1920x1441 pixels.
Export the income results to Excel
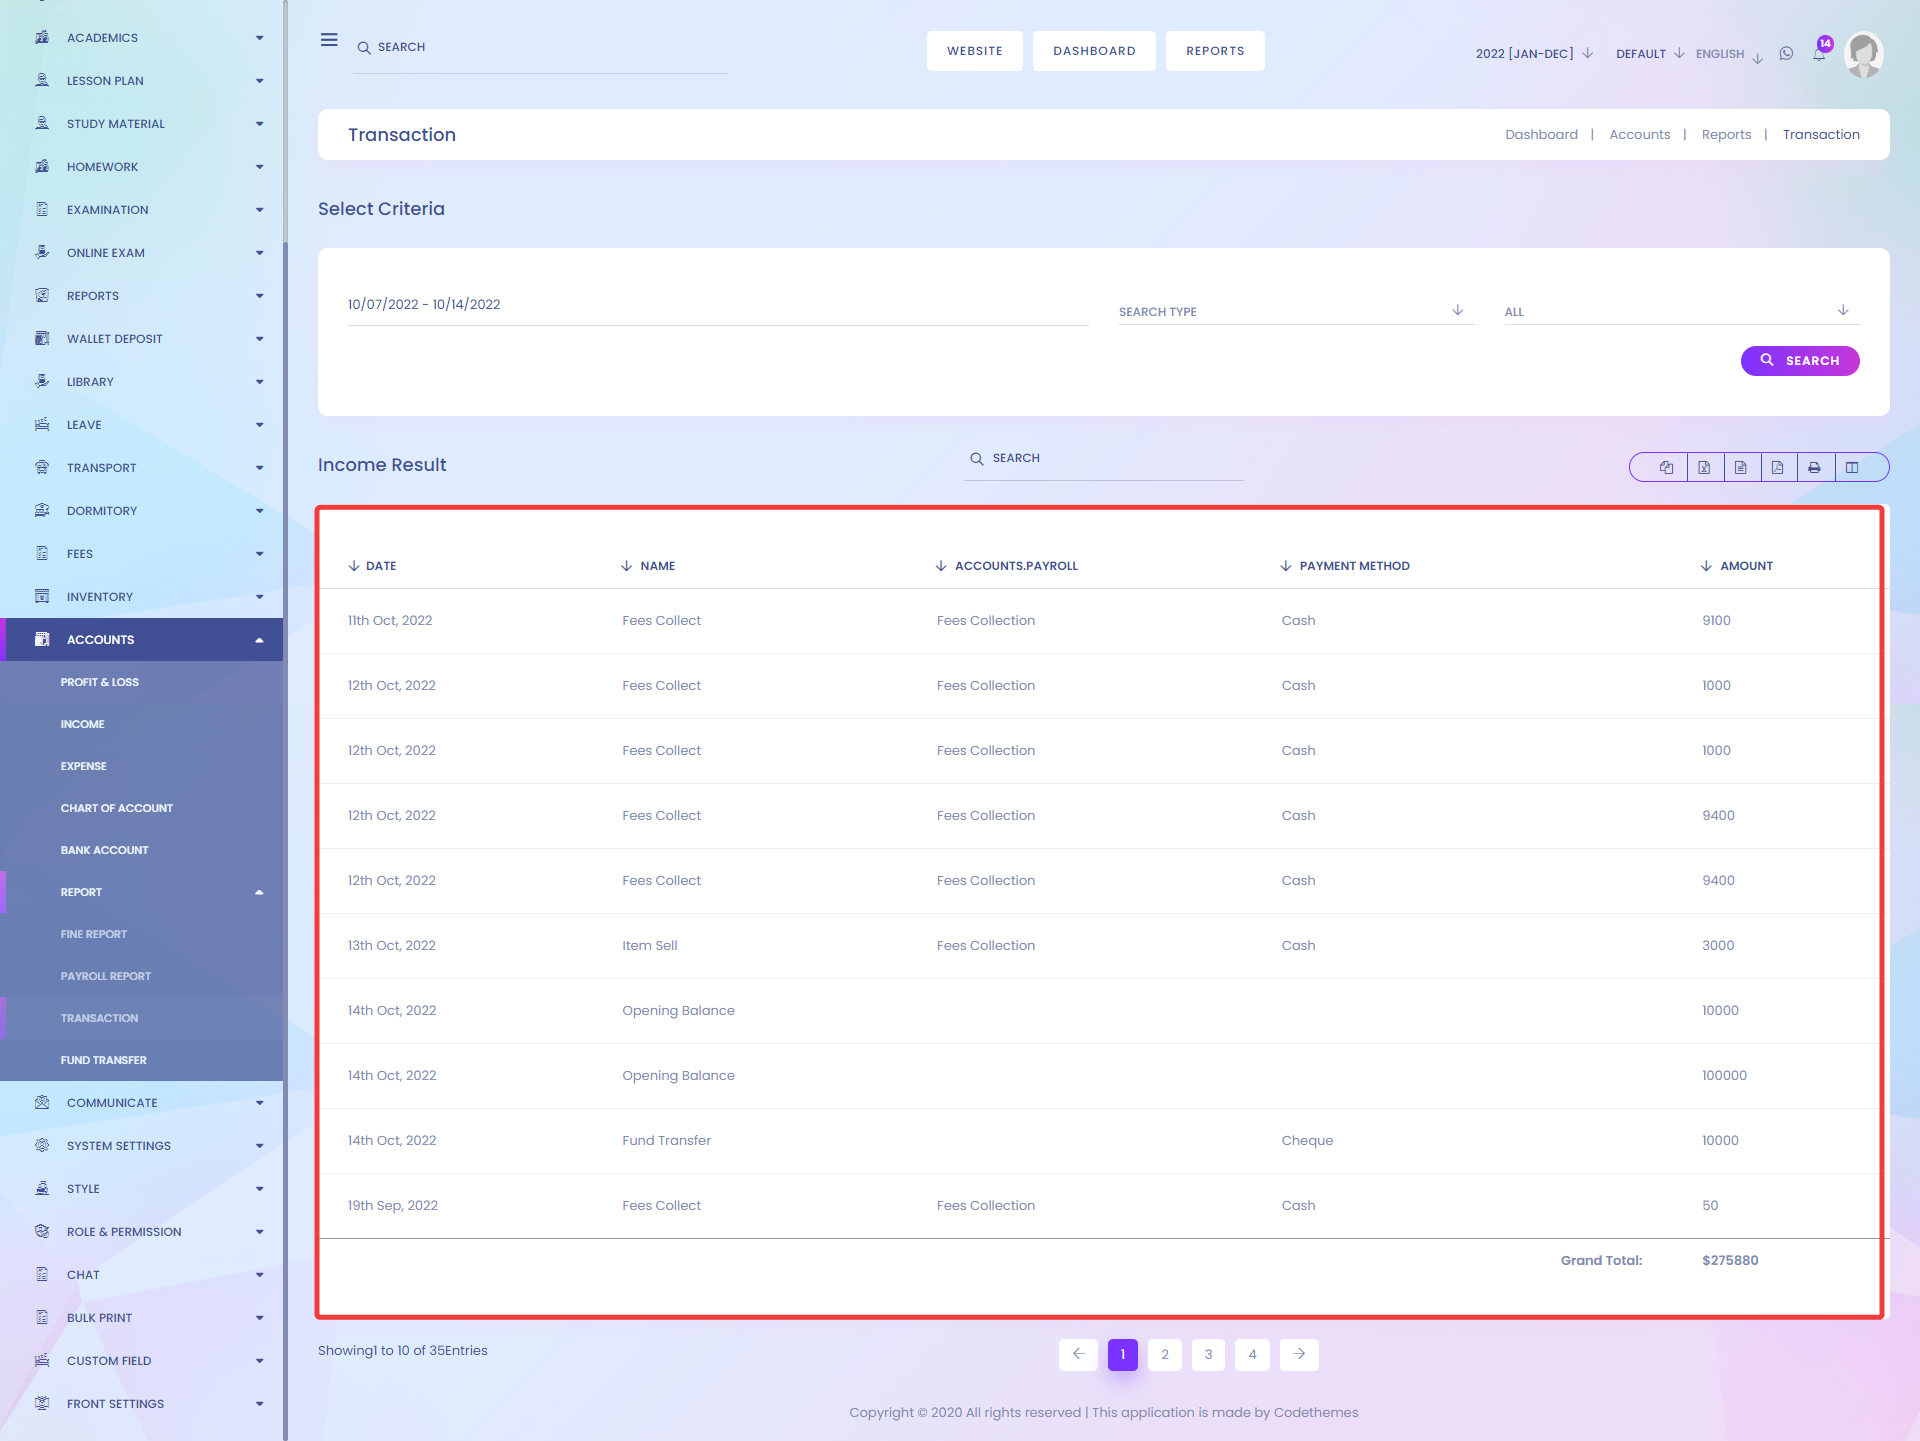1704,467
